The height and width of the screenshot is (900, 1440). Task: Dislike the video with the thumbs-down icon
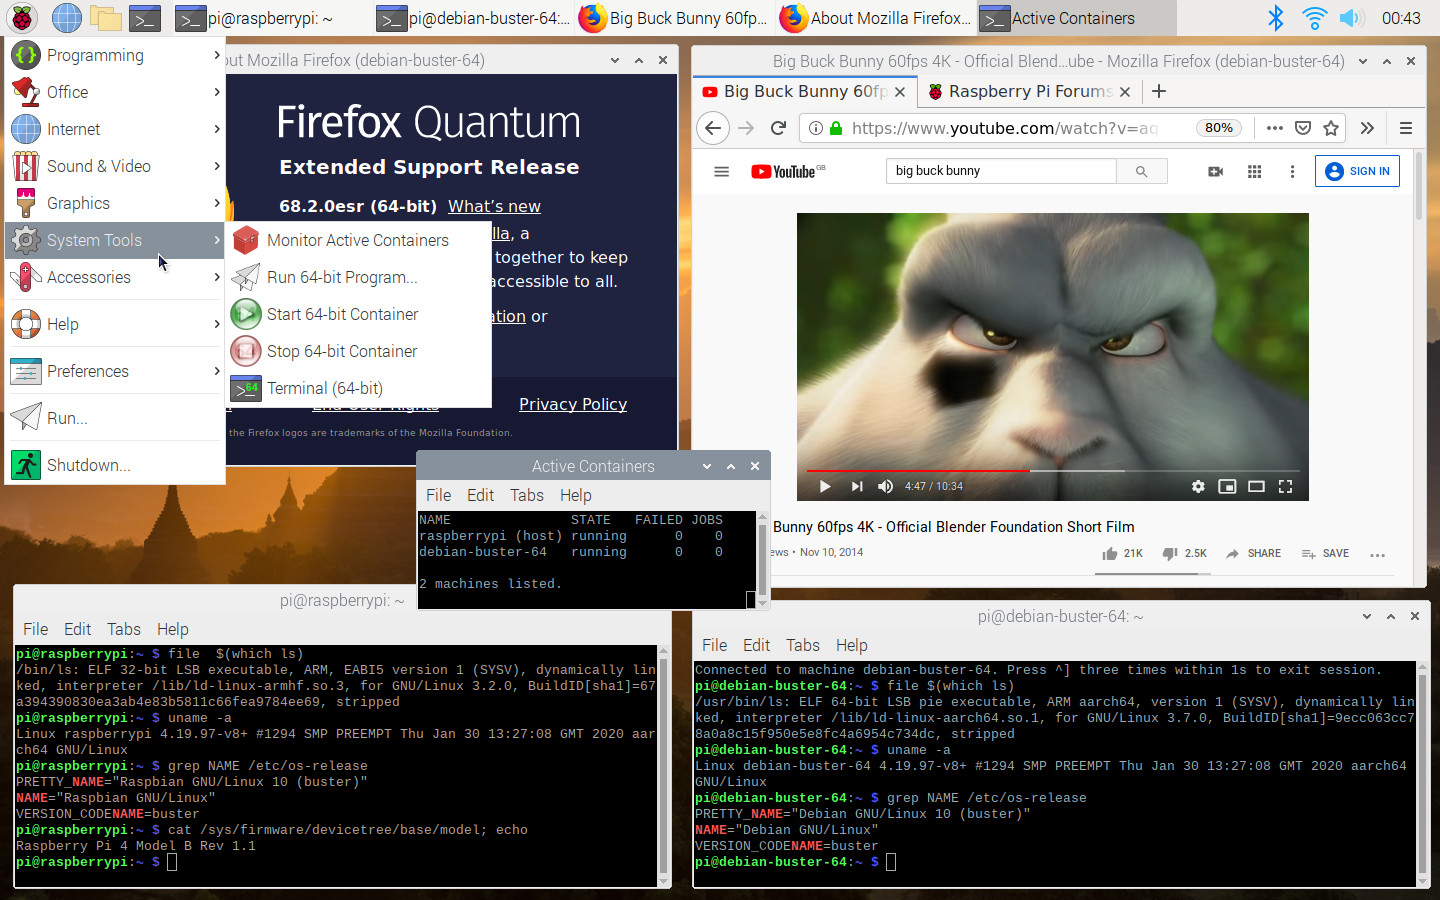point(1170,553)
